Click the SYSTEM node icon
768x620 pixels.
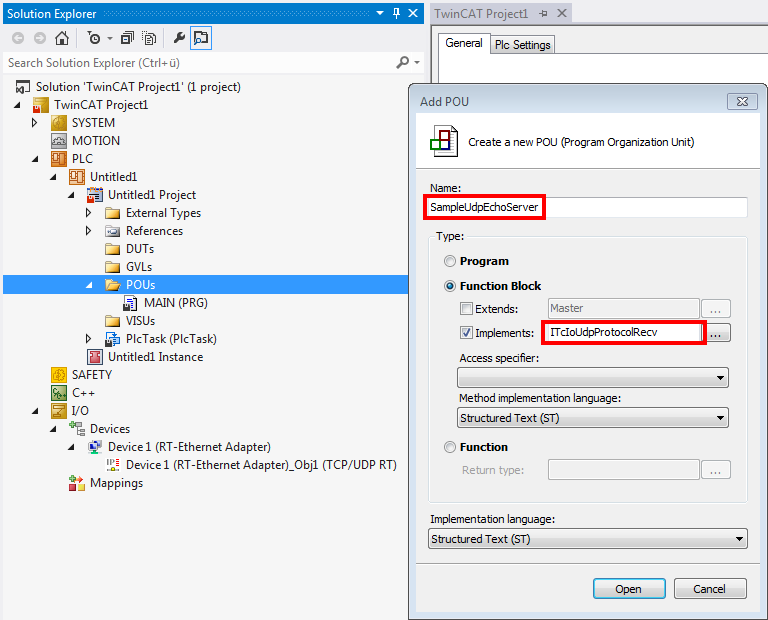click(x=59, y=122)
